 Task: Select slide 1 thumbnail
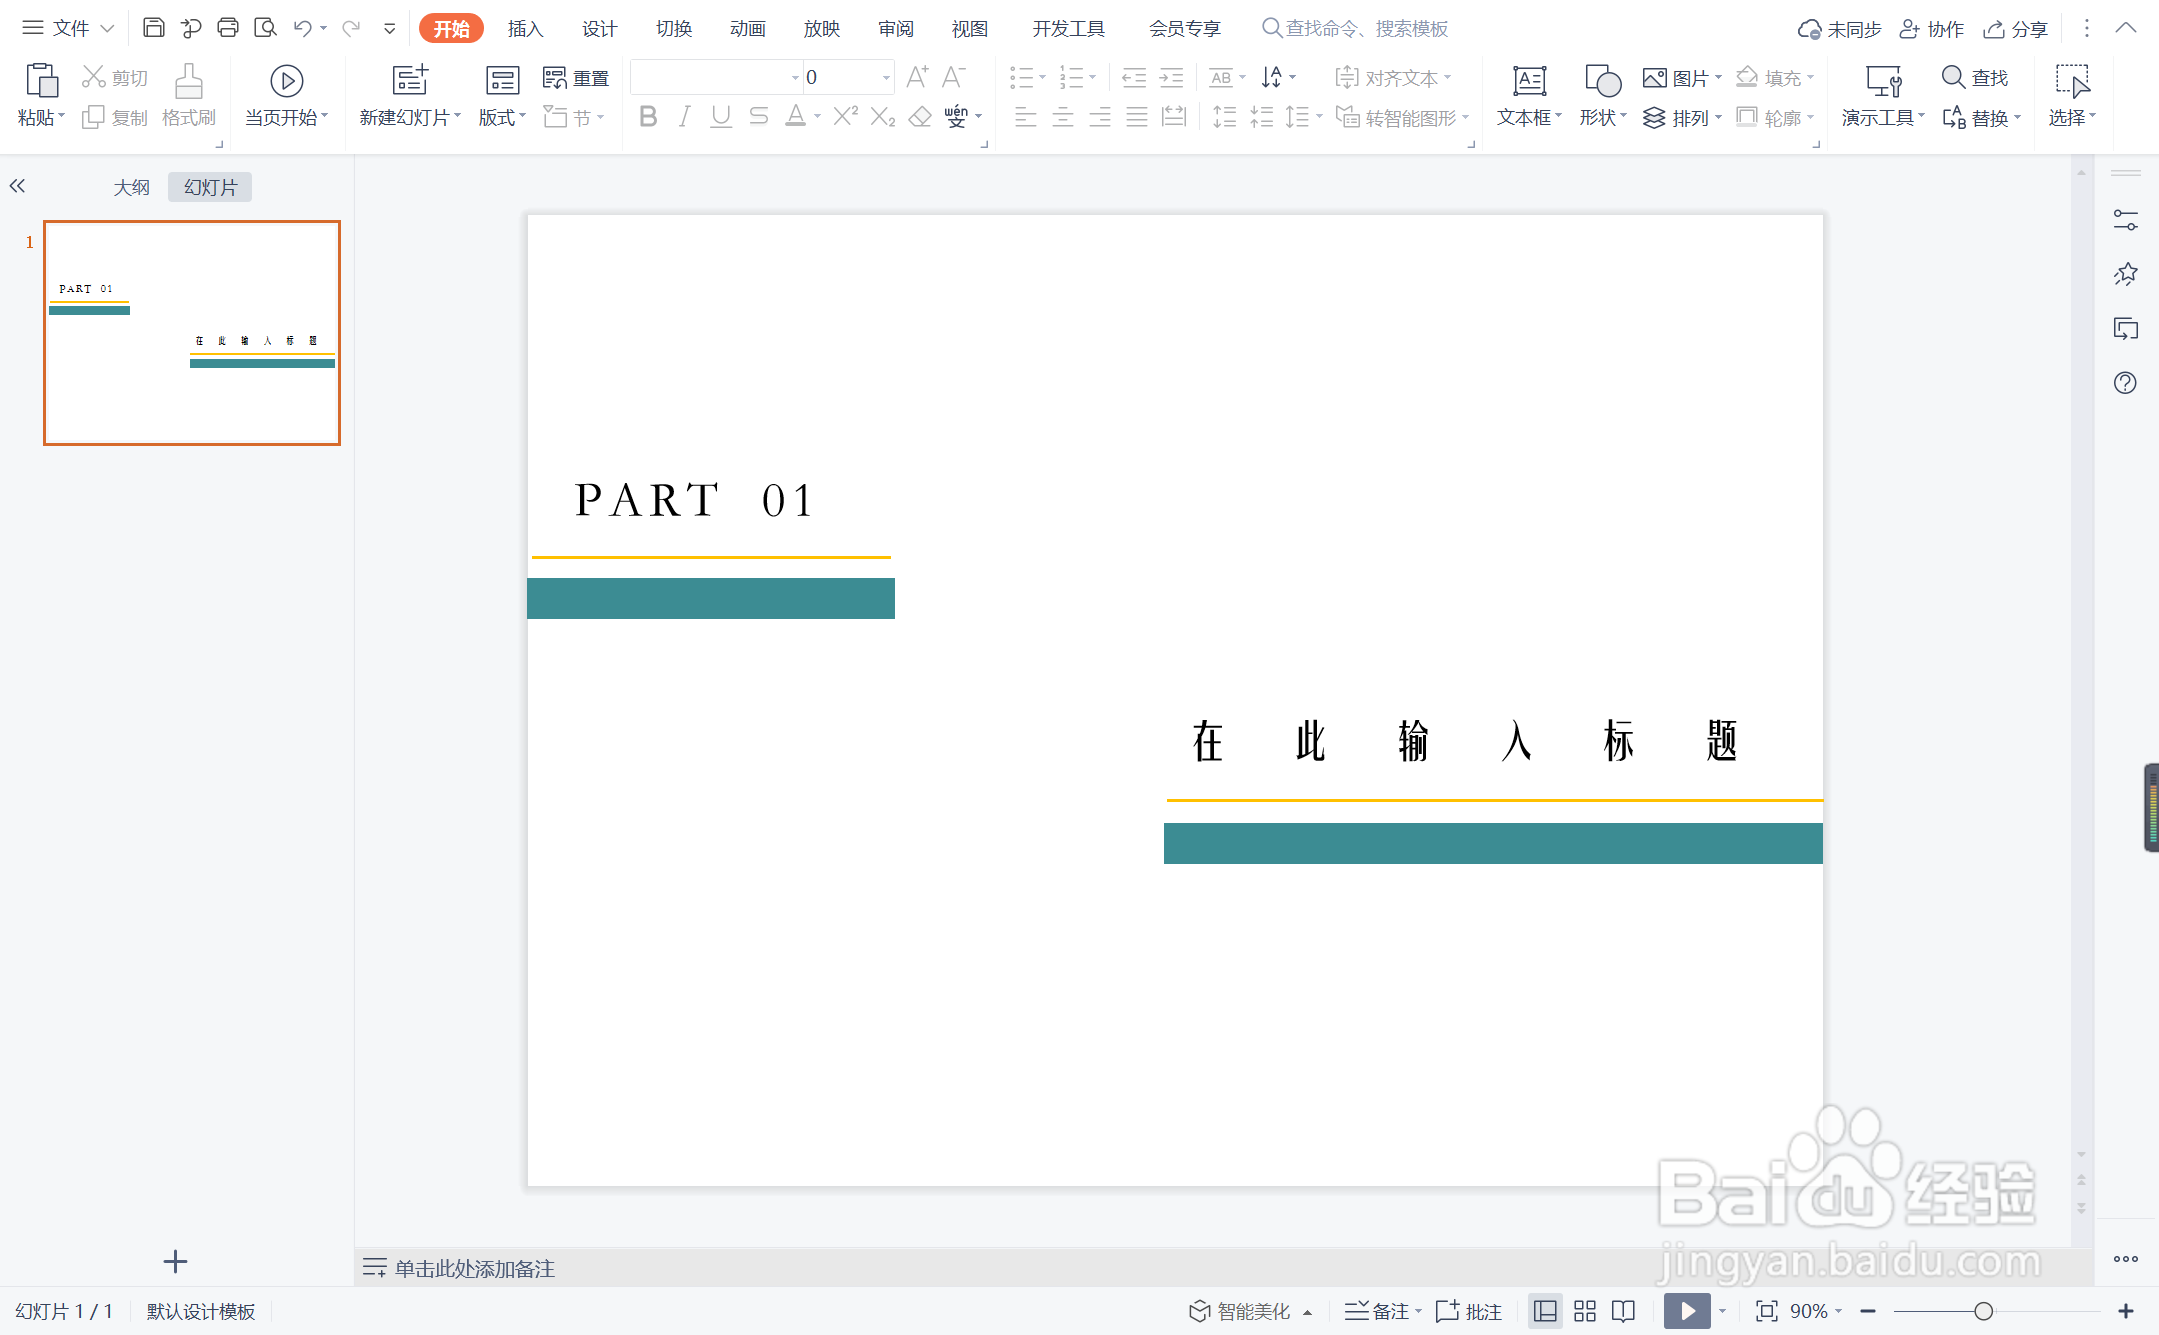coord(192,333)
